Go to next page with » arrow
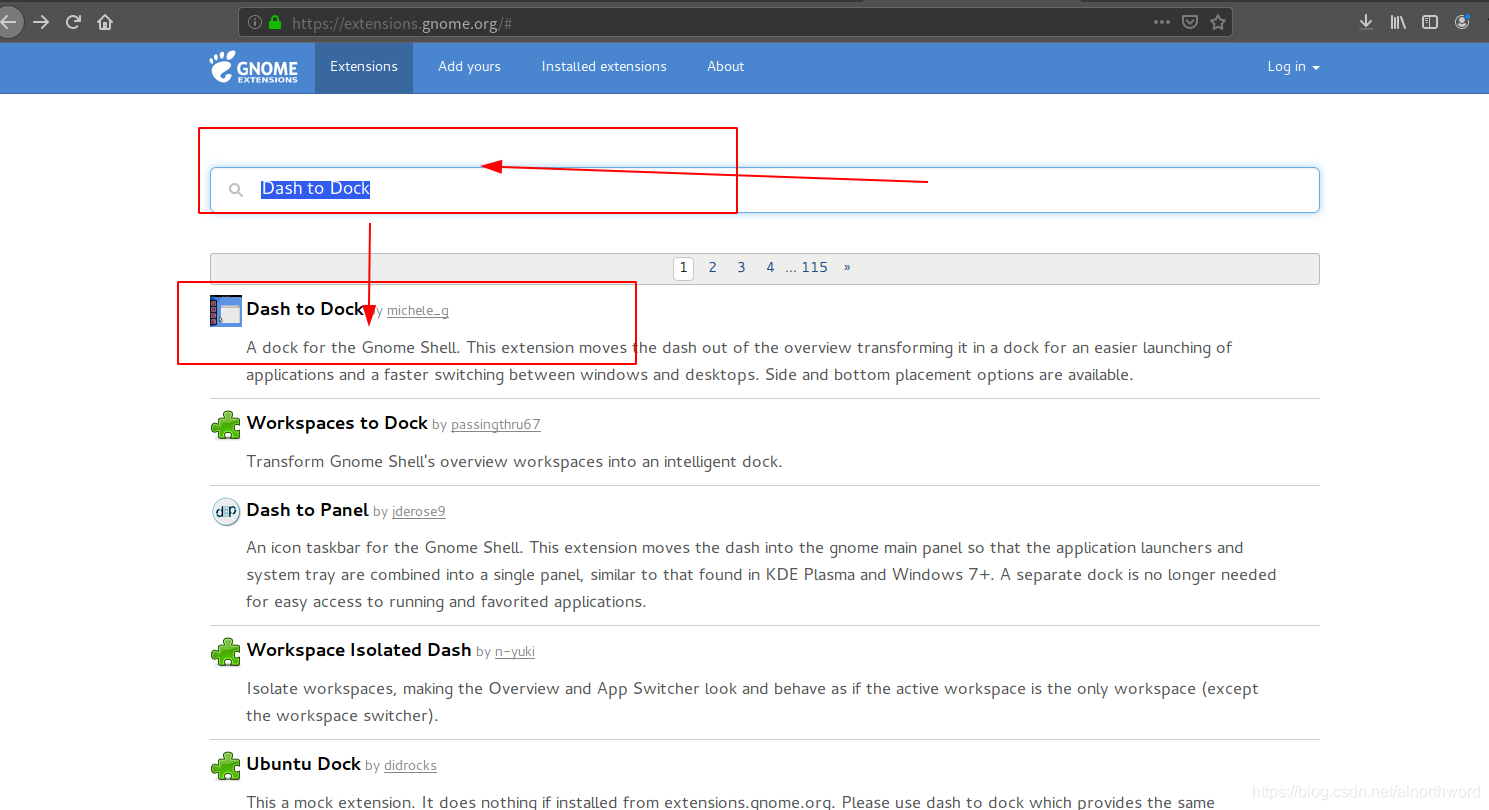Image resolution: width=1489 pixels, height=810 pixels. coord(847,268)
